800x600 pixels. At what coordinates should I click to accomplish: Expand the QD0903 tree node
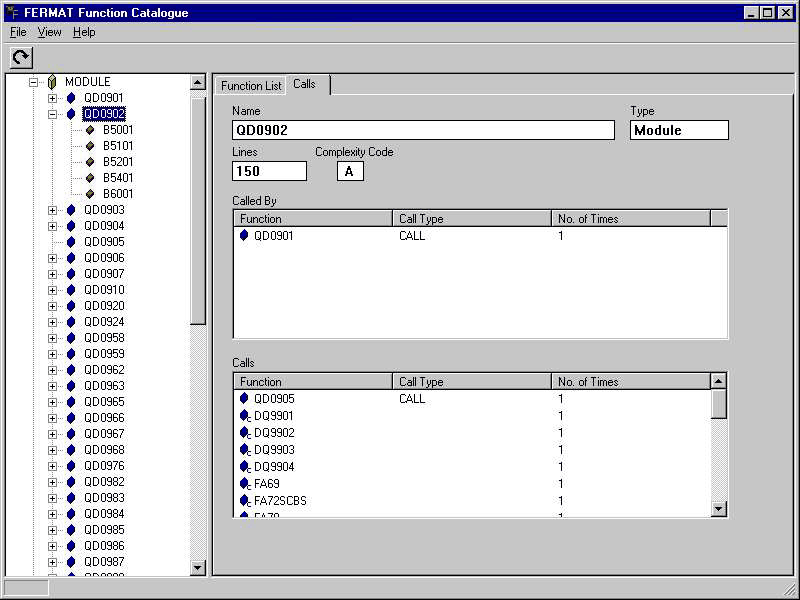(x=53, y=210)
